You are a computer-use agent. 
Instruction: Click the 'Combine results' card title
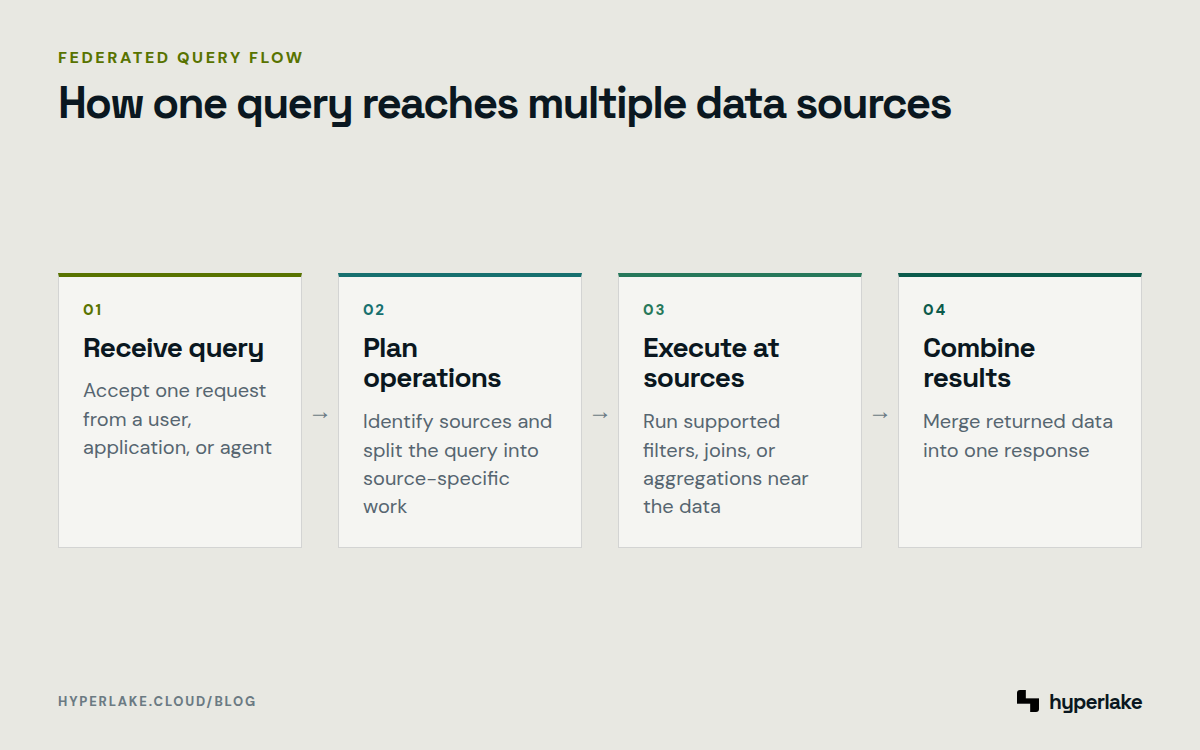click(x=979, y=363)
